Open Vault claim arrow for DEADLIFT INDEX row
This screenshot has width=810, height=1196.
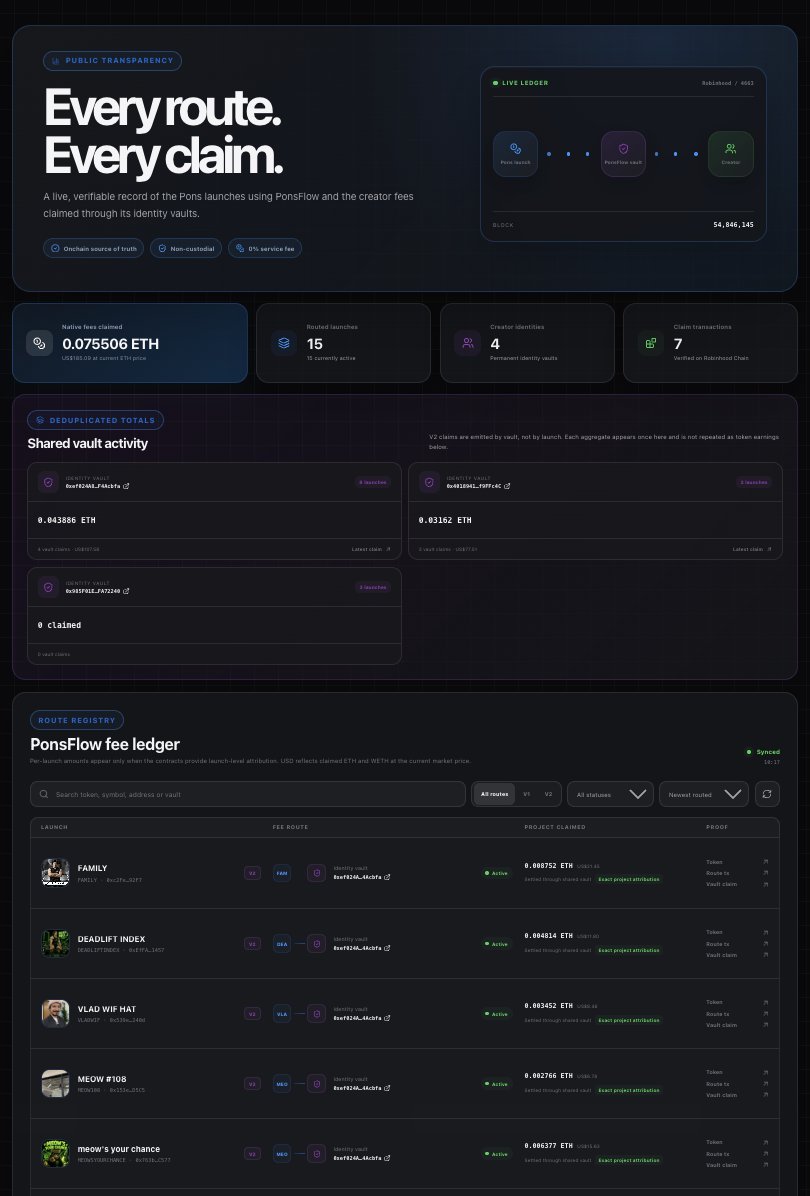[766, 955]
